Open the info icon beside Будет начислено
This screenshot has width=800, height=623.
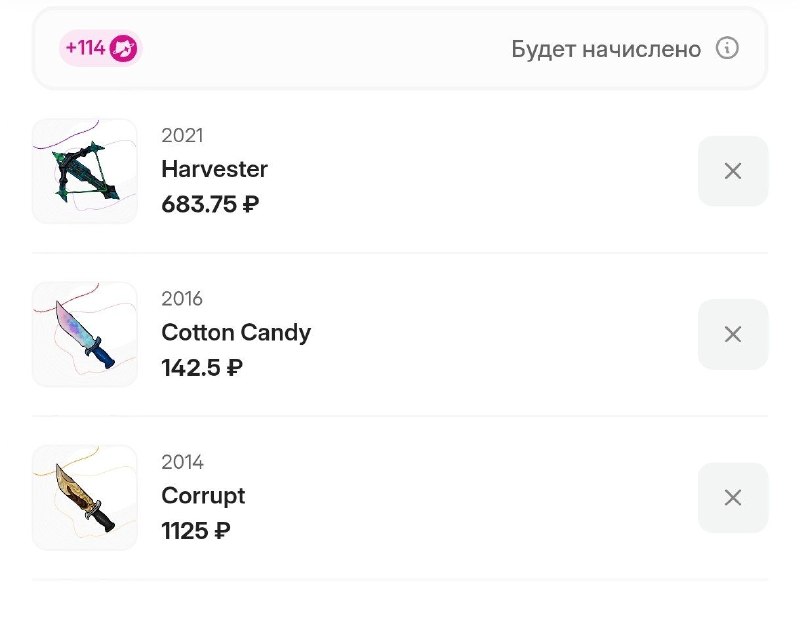point(727,48)
